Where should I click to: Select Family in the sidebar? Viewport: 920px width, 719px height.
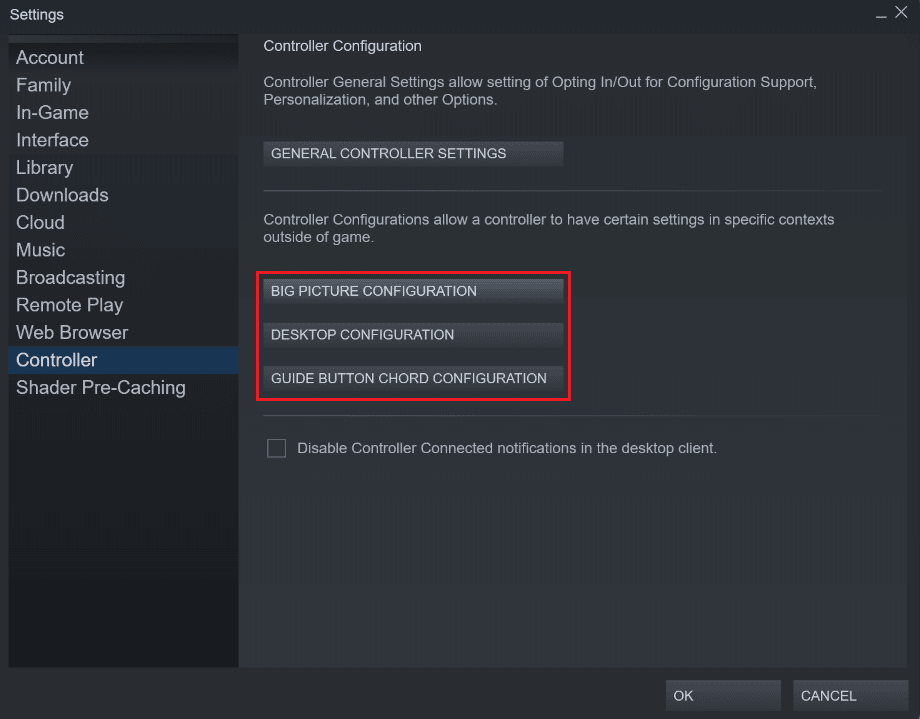[x=123, y=85]
